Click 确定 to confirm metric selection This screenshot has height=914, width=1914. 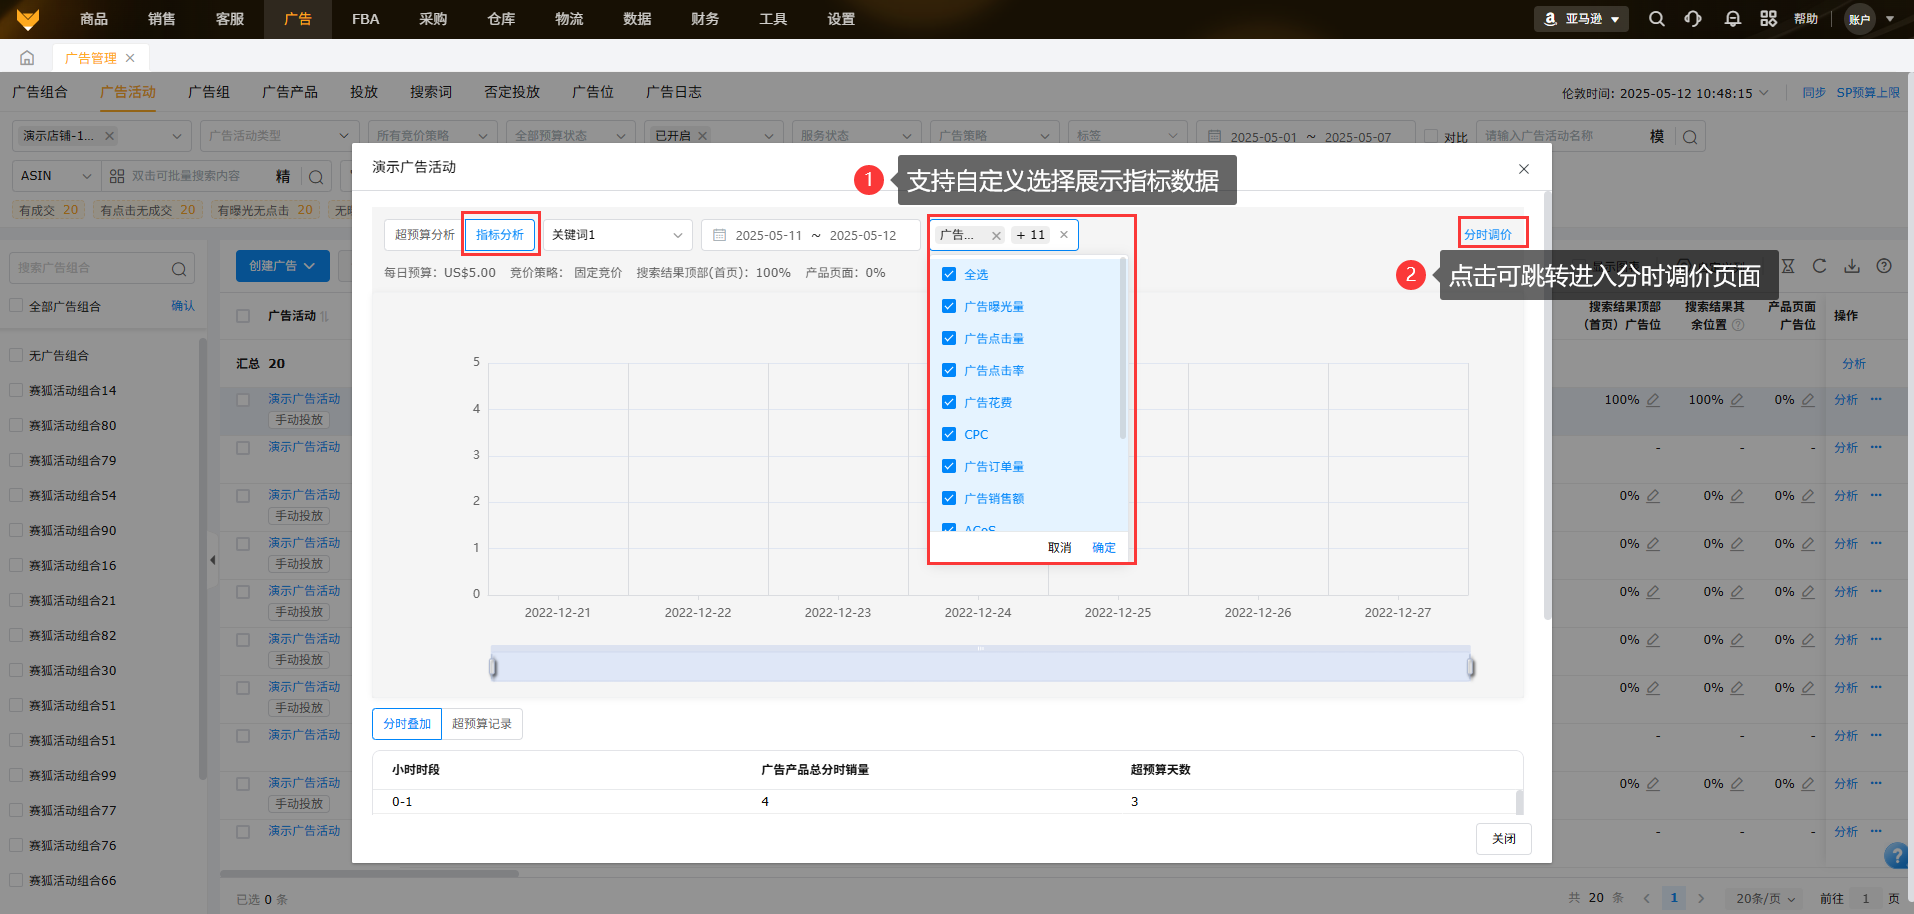[x=1104, y=548]
